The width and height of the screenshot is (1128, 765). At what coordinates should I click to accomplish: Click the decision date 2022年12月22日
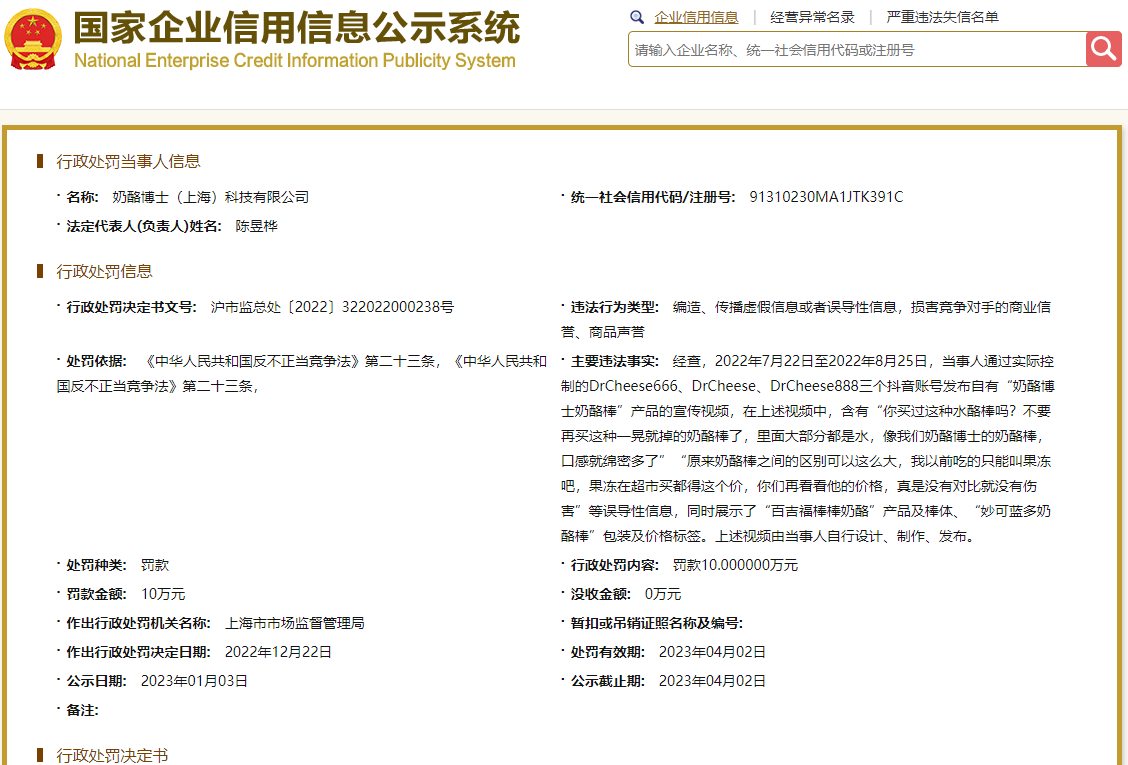click(278, 652)
